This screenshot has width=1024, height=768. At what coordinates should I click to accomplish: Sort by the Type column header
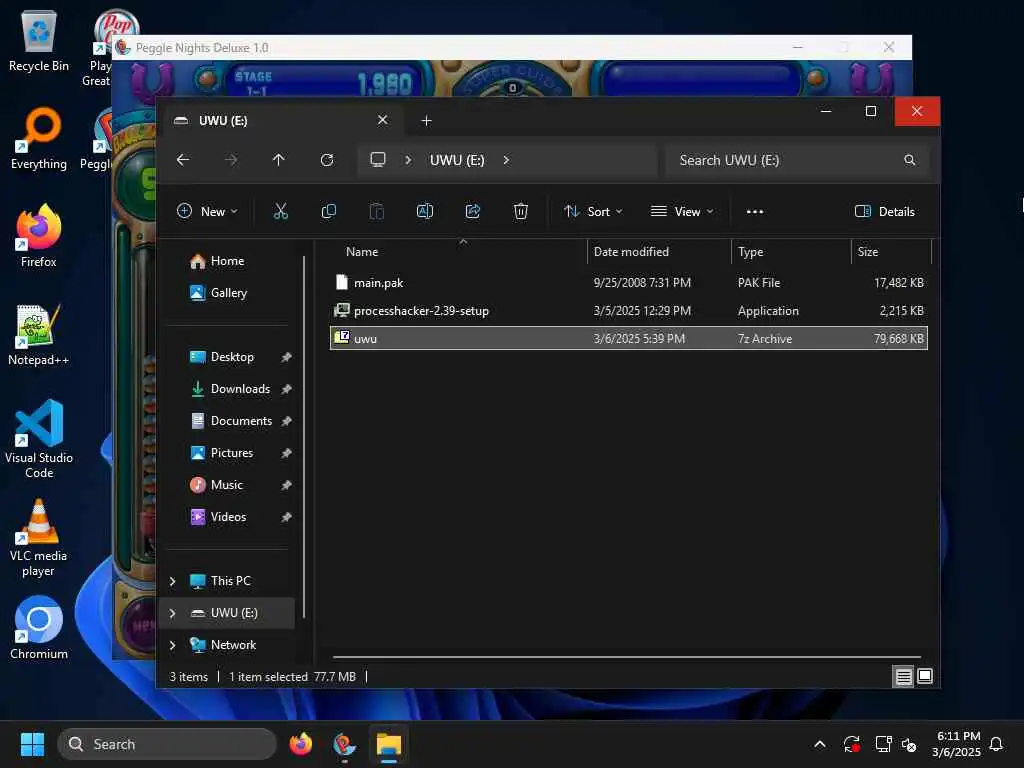tap(791, 251)
